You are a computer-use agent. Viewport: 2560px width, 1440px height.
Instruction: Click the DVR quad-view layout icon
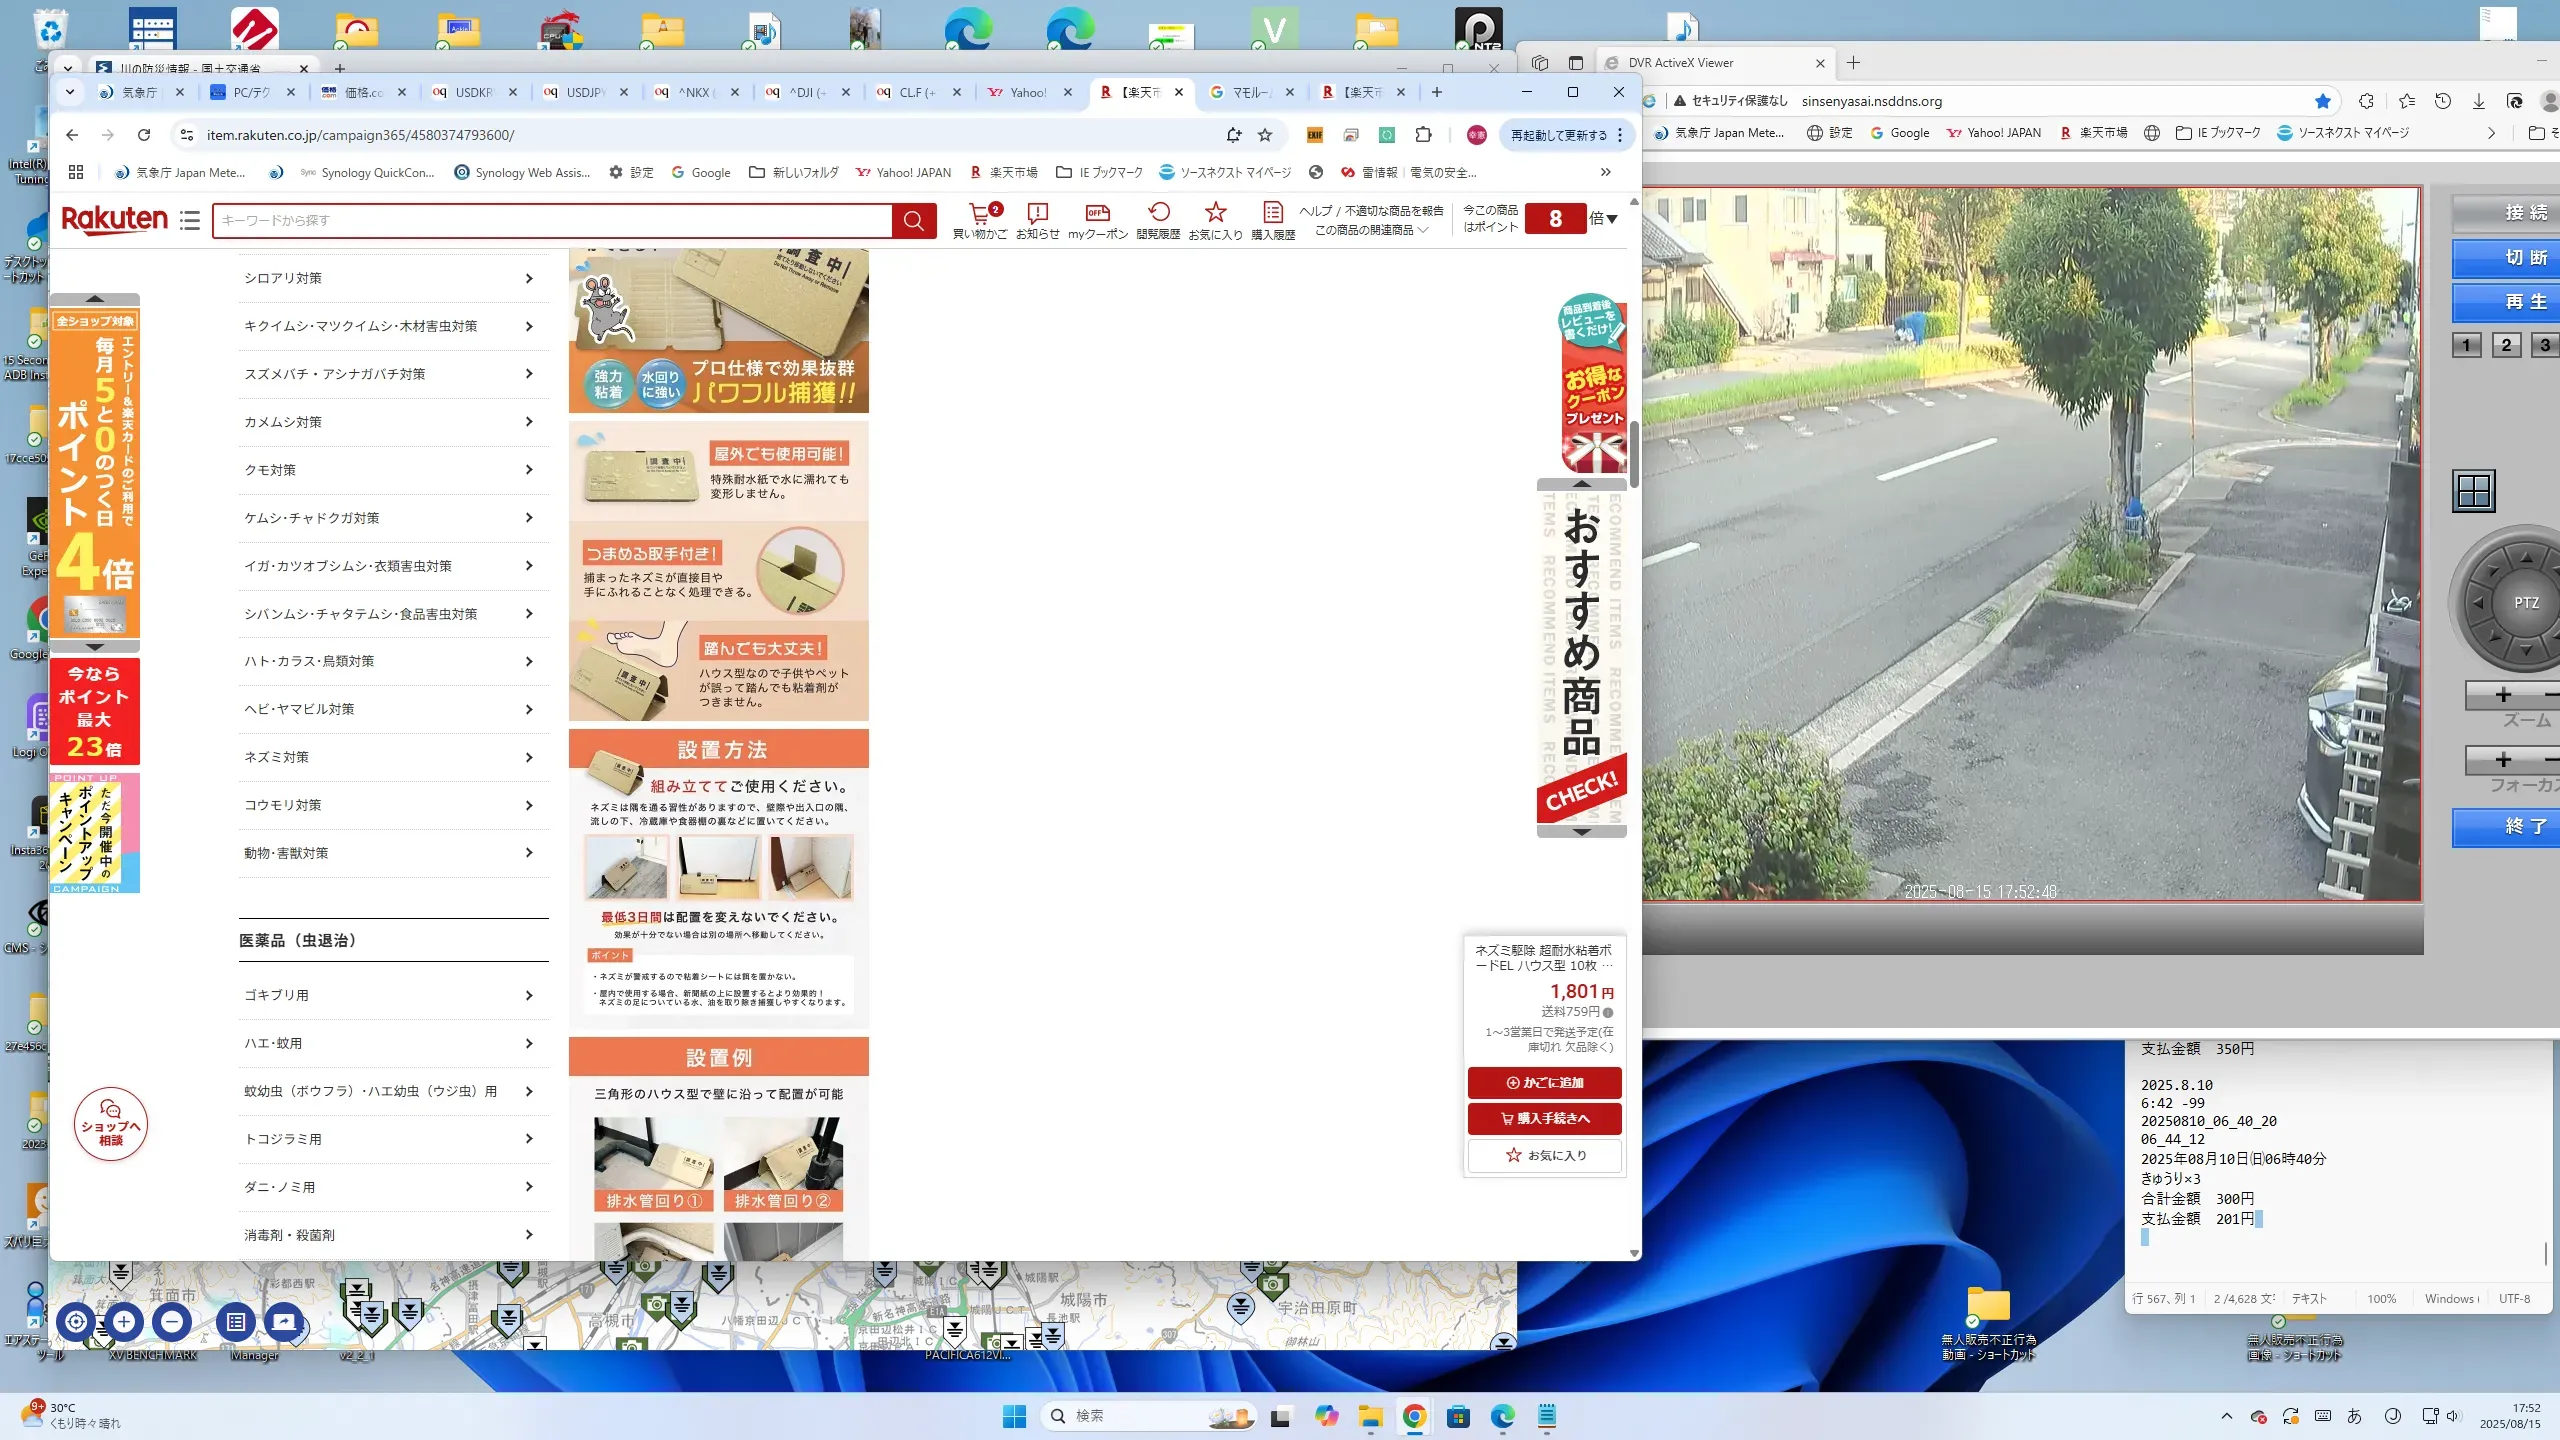[2474, 491]
